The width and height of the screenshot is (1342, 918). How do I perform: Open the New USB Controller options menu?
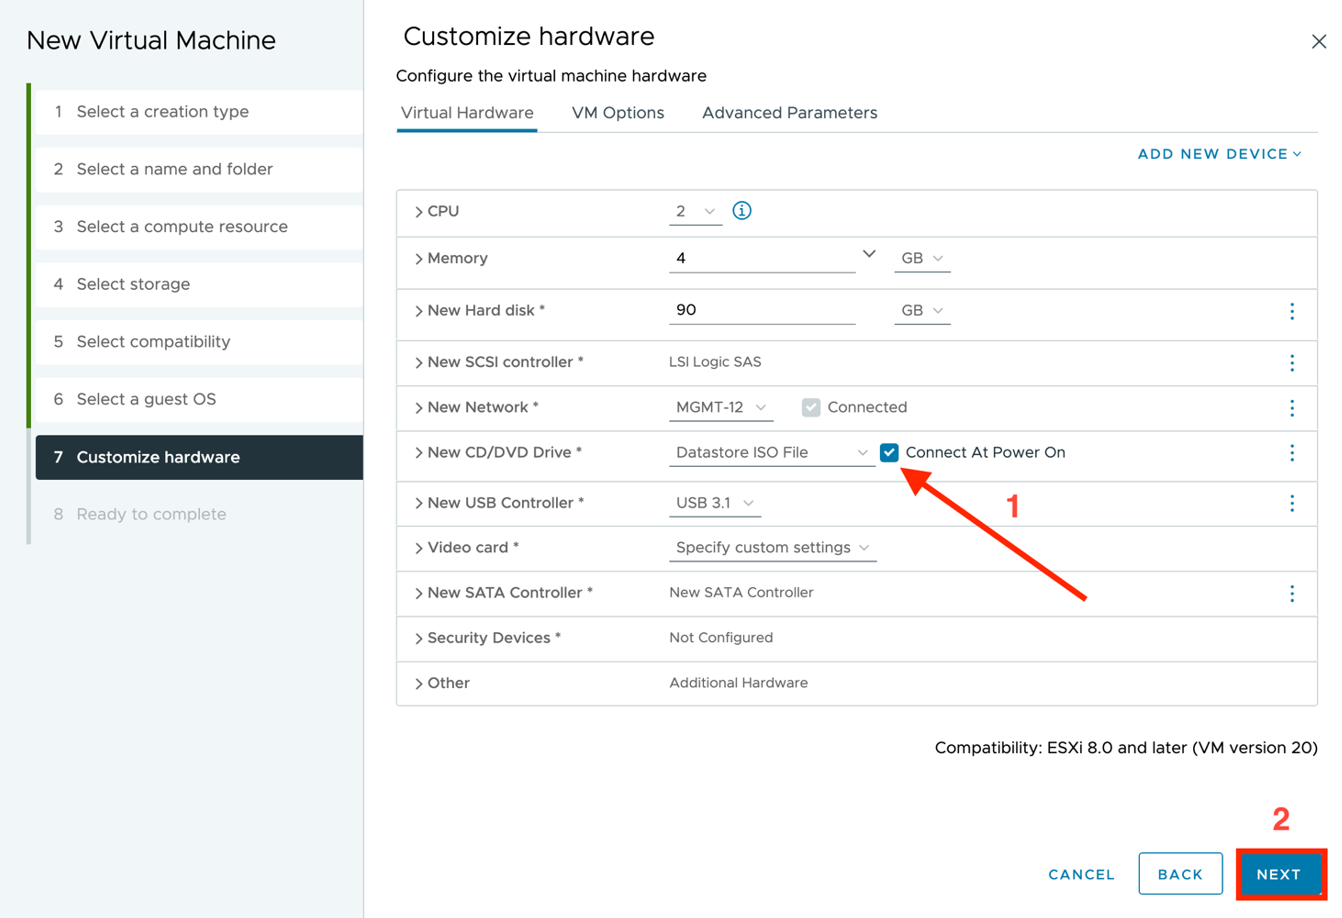tap(1291, 503)
